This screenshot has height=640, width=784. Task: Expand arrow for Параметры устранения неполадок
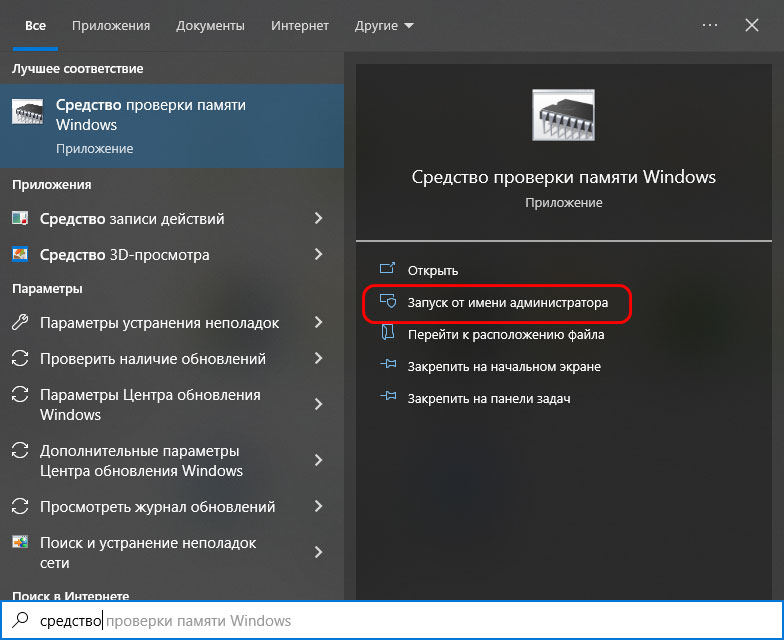[318, 322]
